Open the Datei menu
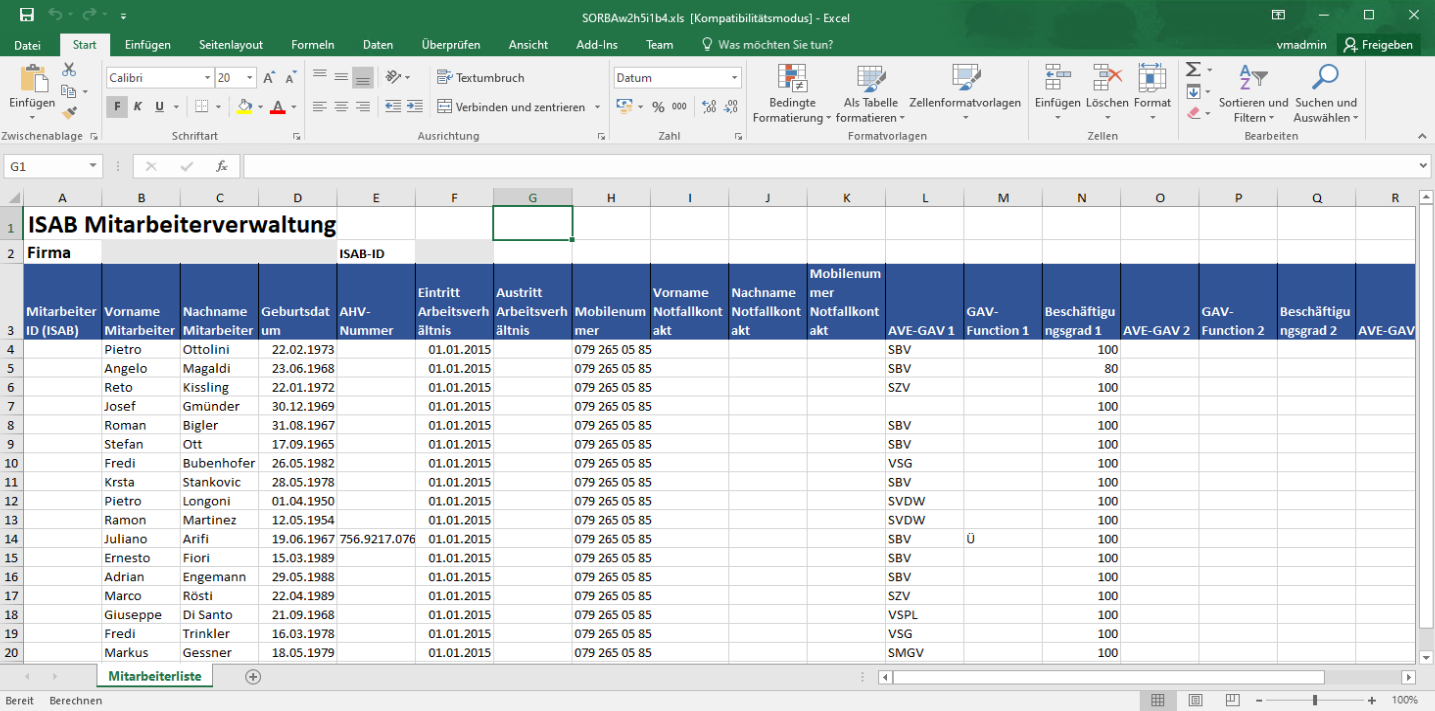Viewport: 1435px width, 711px height. point(28,45)
